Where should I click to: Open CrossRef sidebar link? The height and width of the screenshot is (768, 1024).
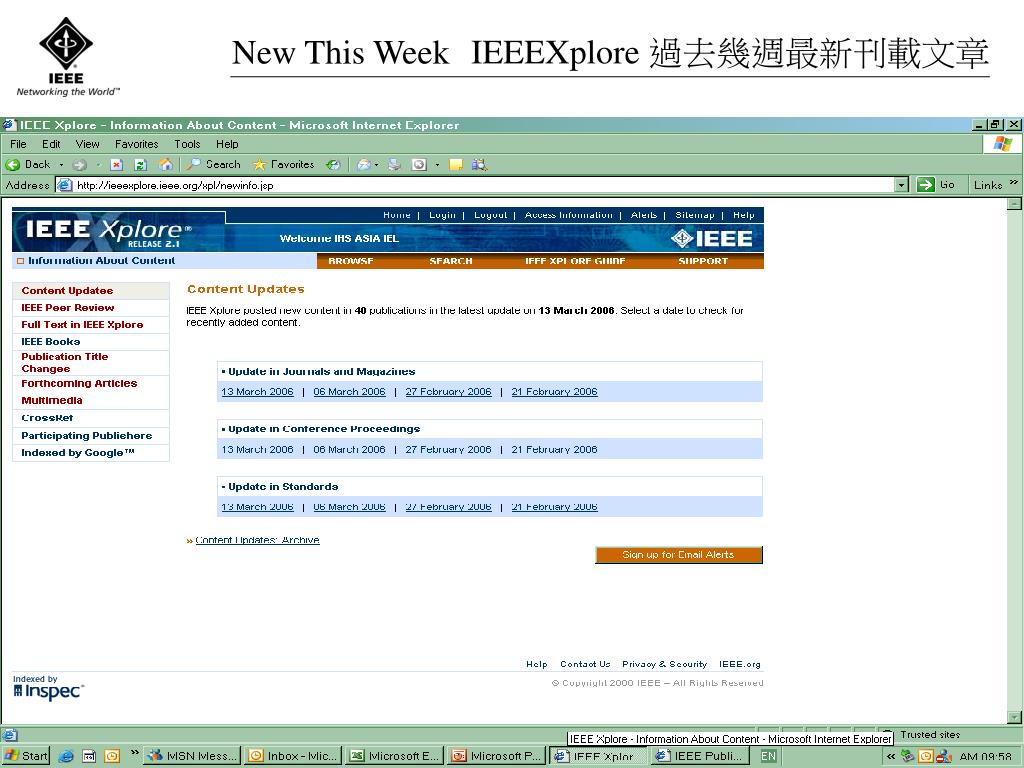[47, 418]
